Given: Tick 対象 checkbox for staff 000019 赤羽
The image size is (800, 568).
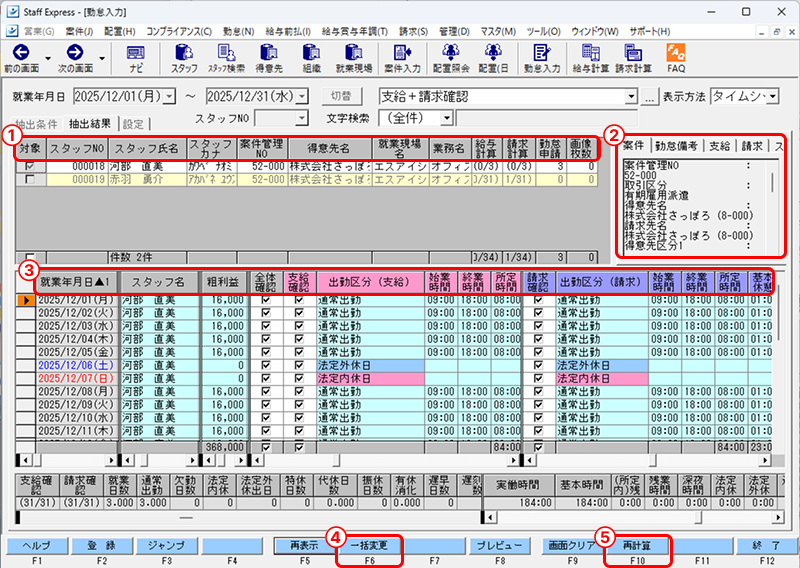Looking at the screenshot, I should tap(30, 180).
